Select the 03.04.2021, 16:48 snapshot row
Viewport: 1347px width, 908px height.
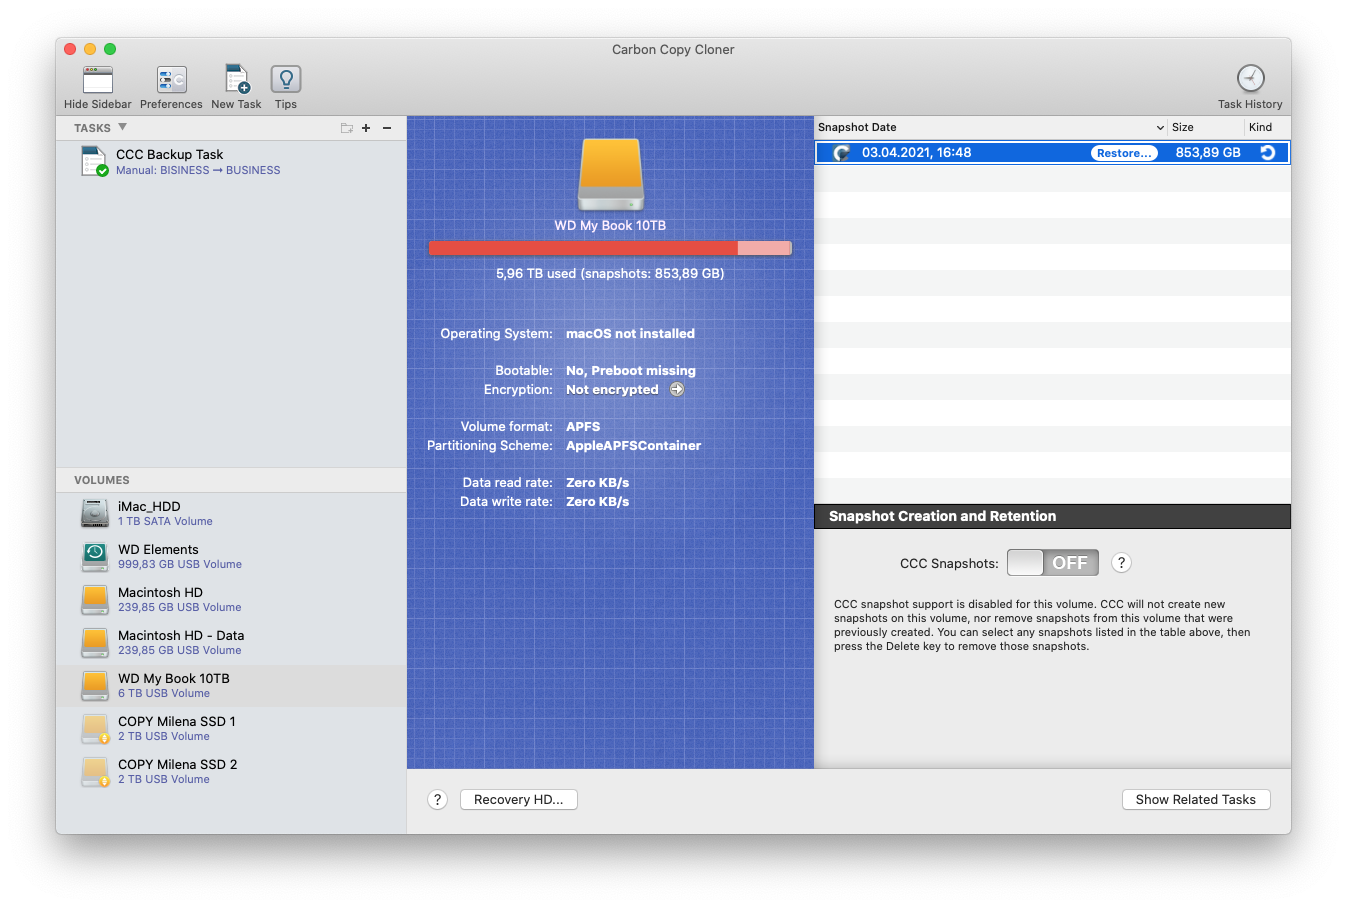(1052, 153)
